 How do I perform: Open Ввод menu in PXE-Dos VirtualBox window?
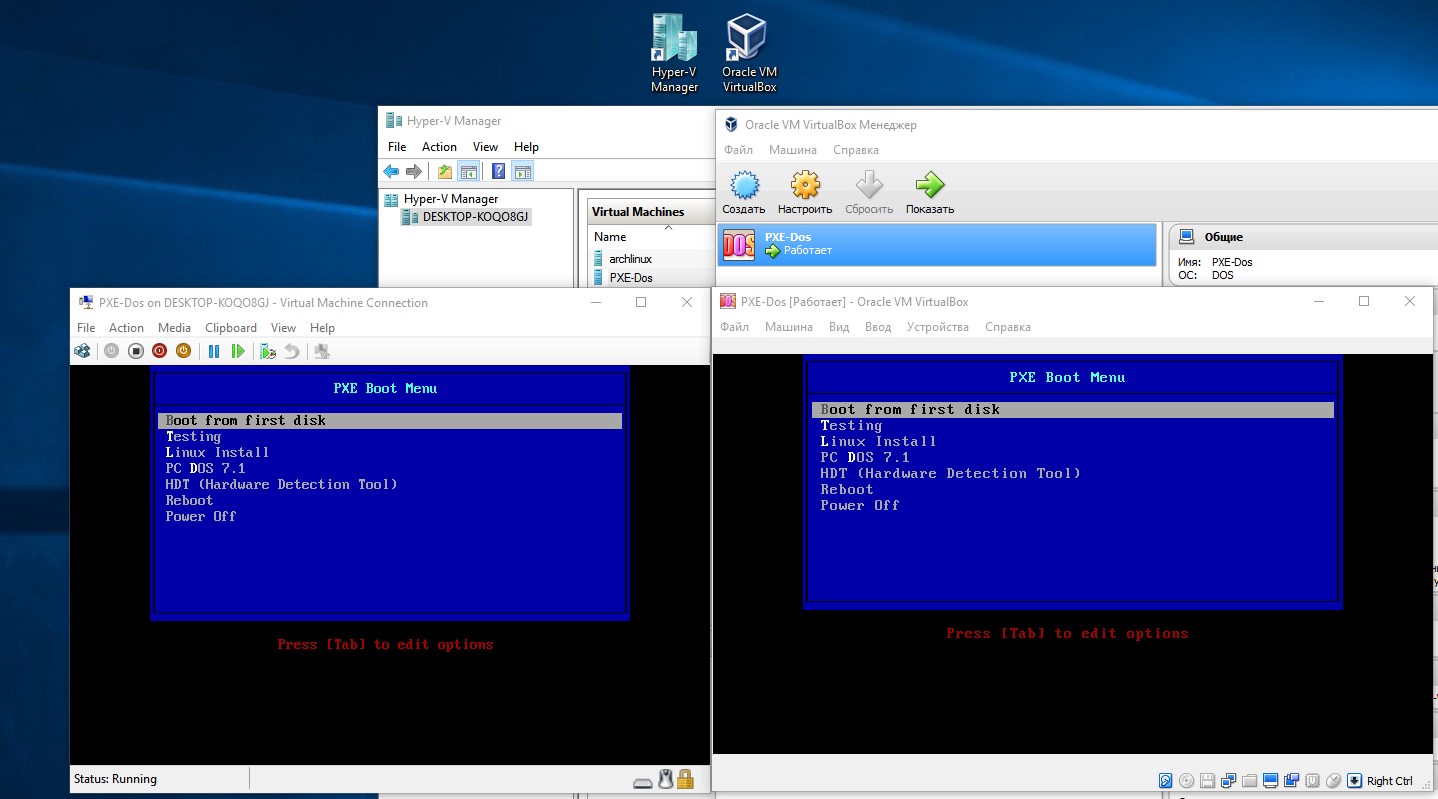point(877,327)
